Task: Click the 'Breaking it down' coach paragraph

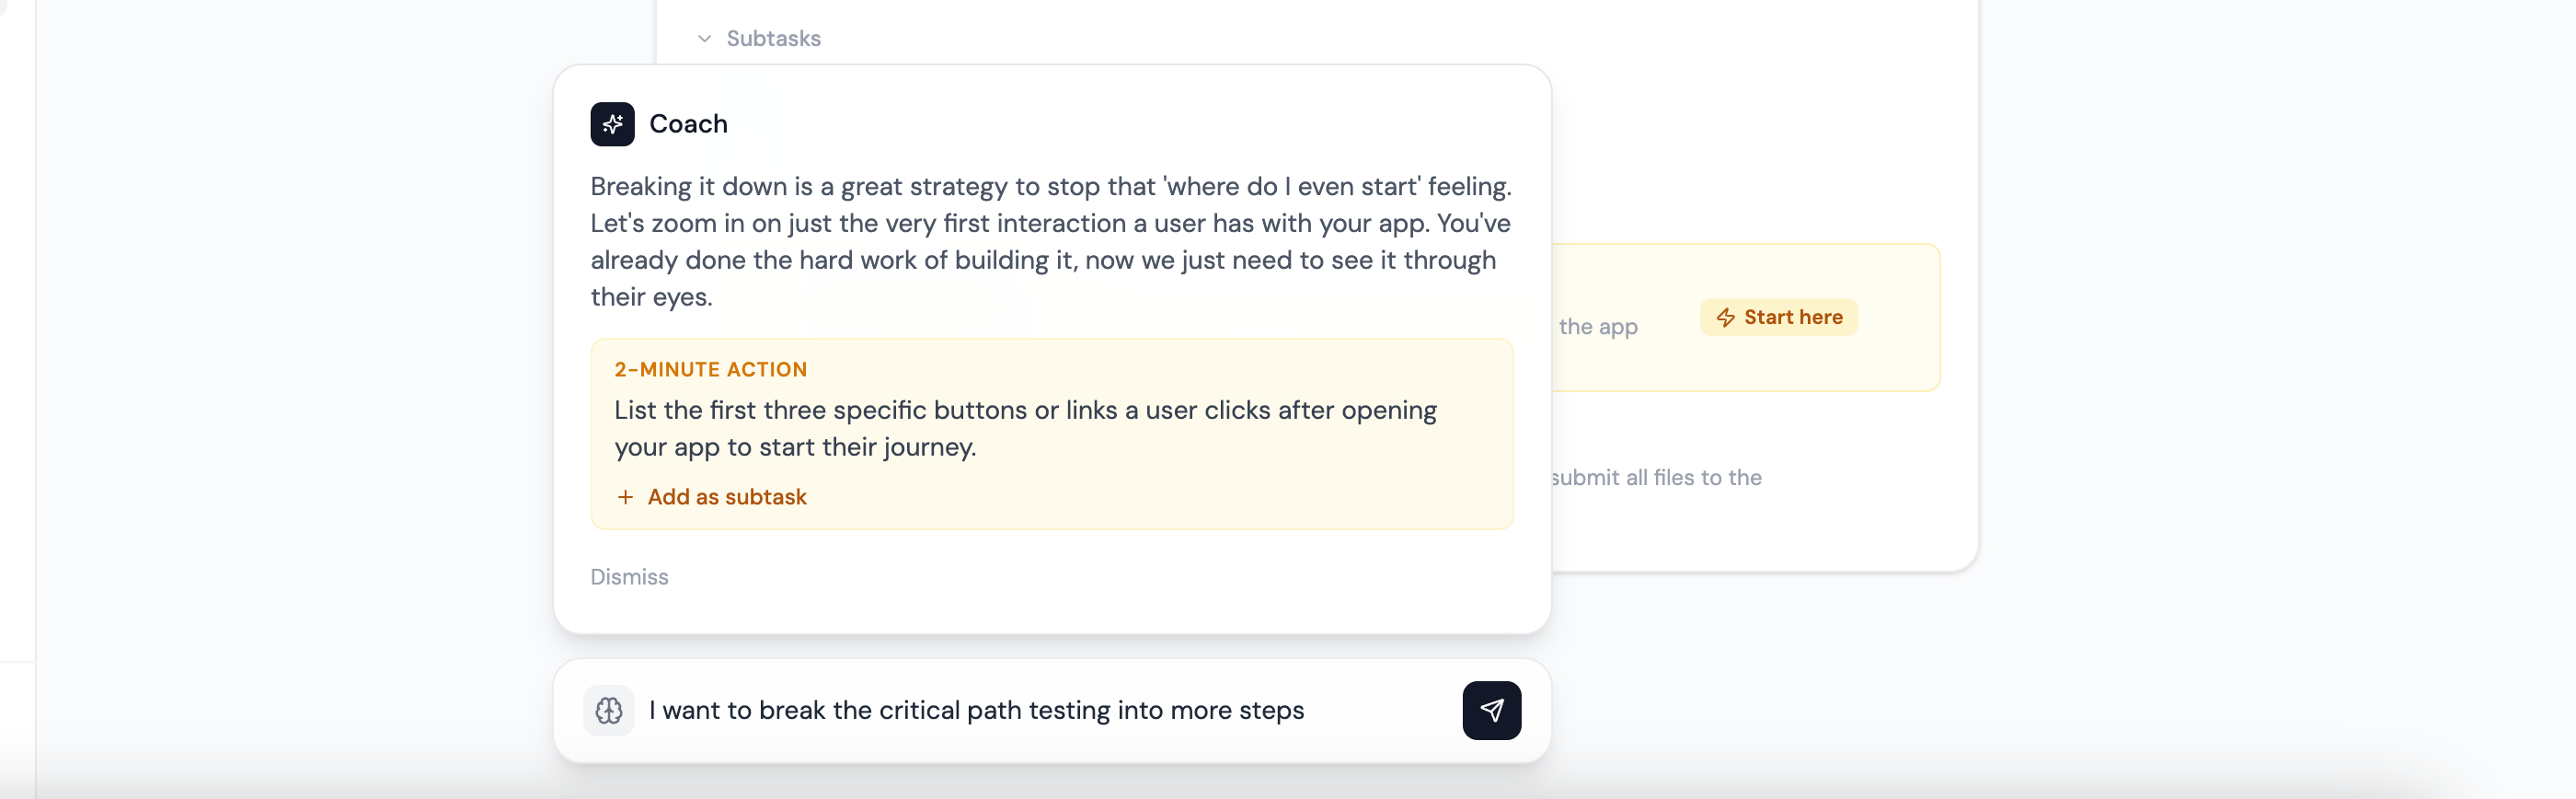Action: click(1050, 241)
